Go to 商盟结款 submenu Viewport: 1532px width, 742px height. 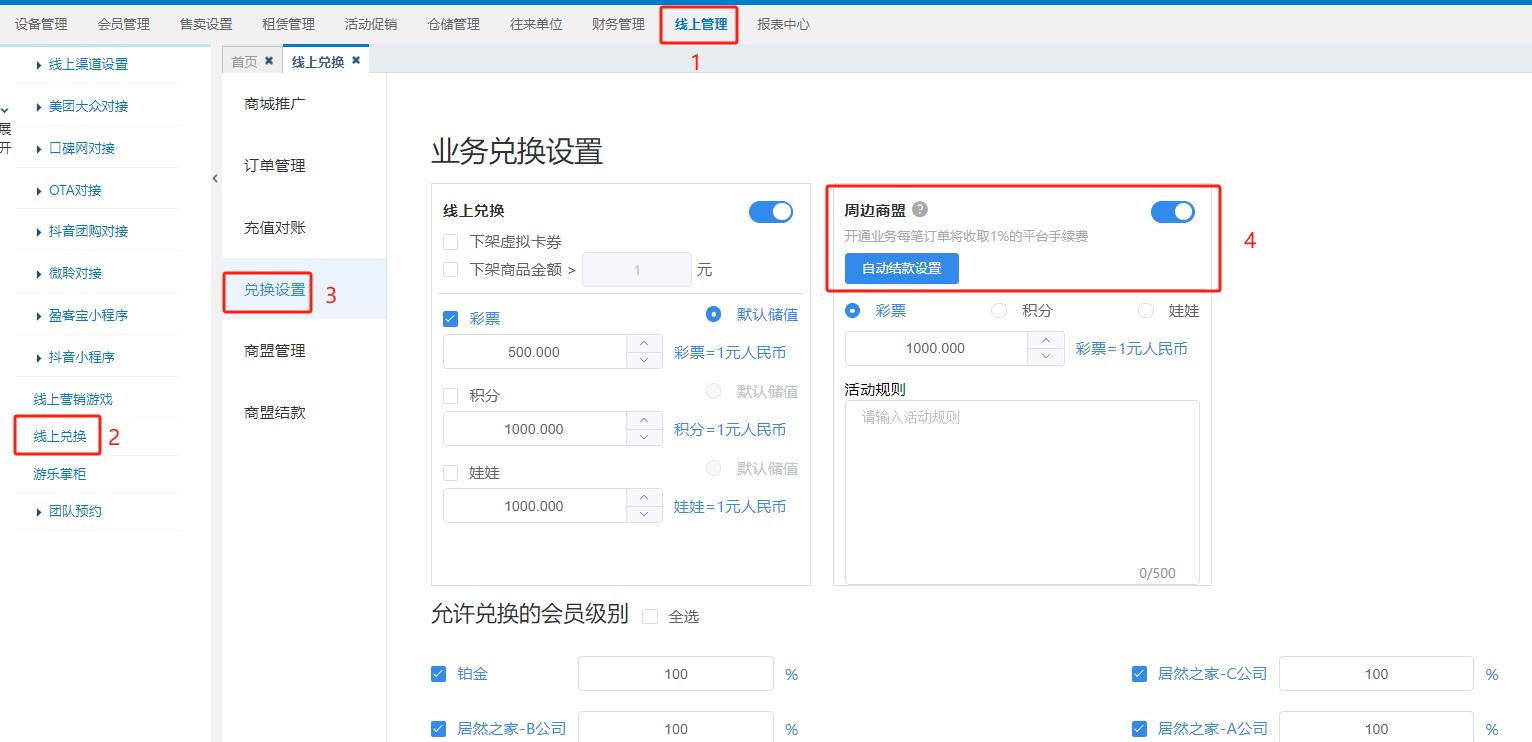275,412
